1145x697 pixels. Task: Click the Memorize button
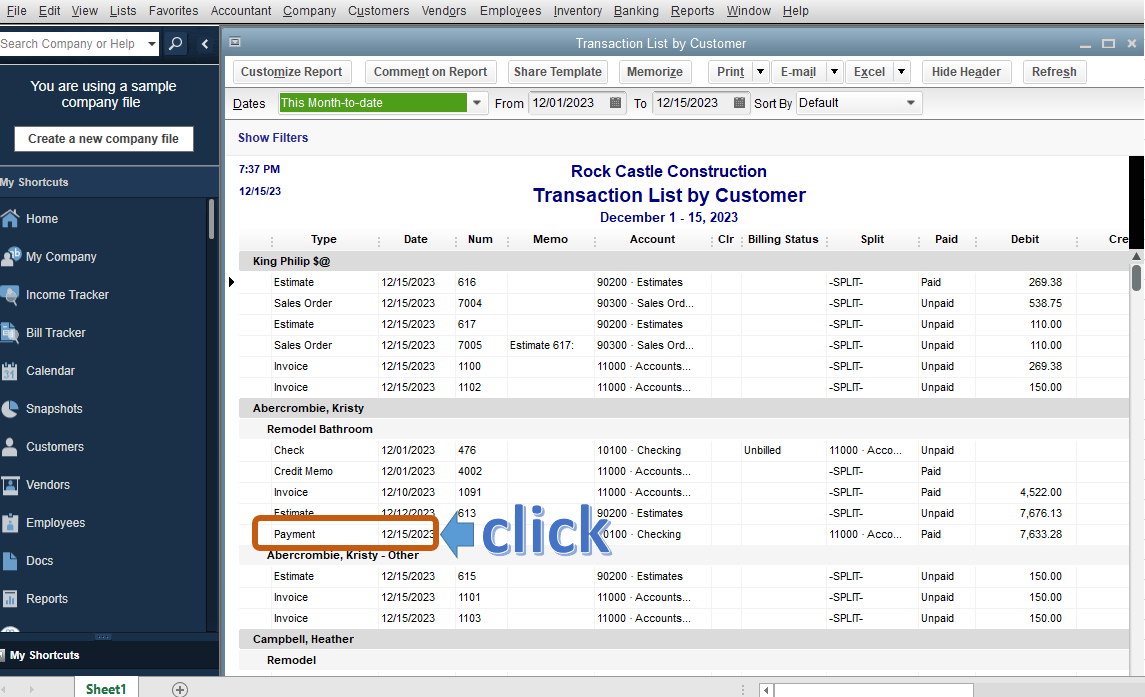pyautogui.click(x=655, y=72)
